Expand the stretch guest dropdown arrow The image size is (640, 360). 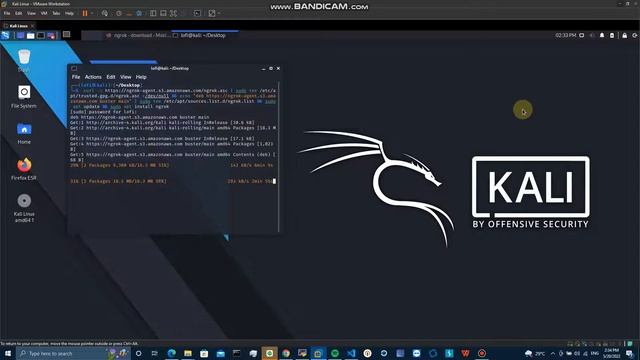(x=219, y=13)
